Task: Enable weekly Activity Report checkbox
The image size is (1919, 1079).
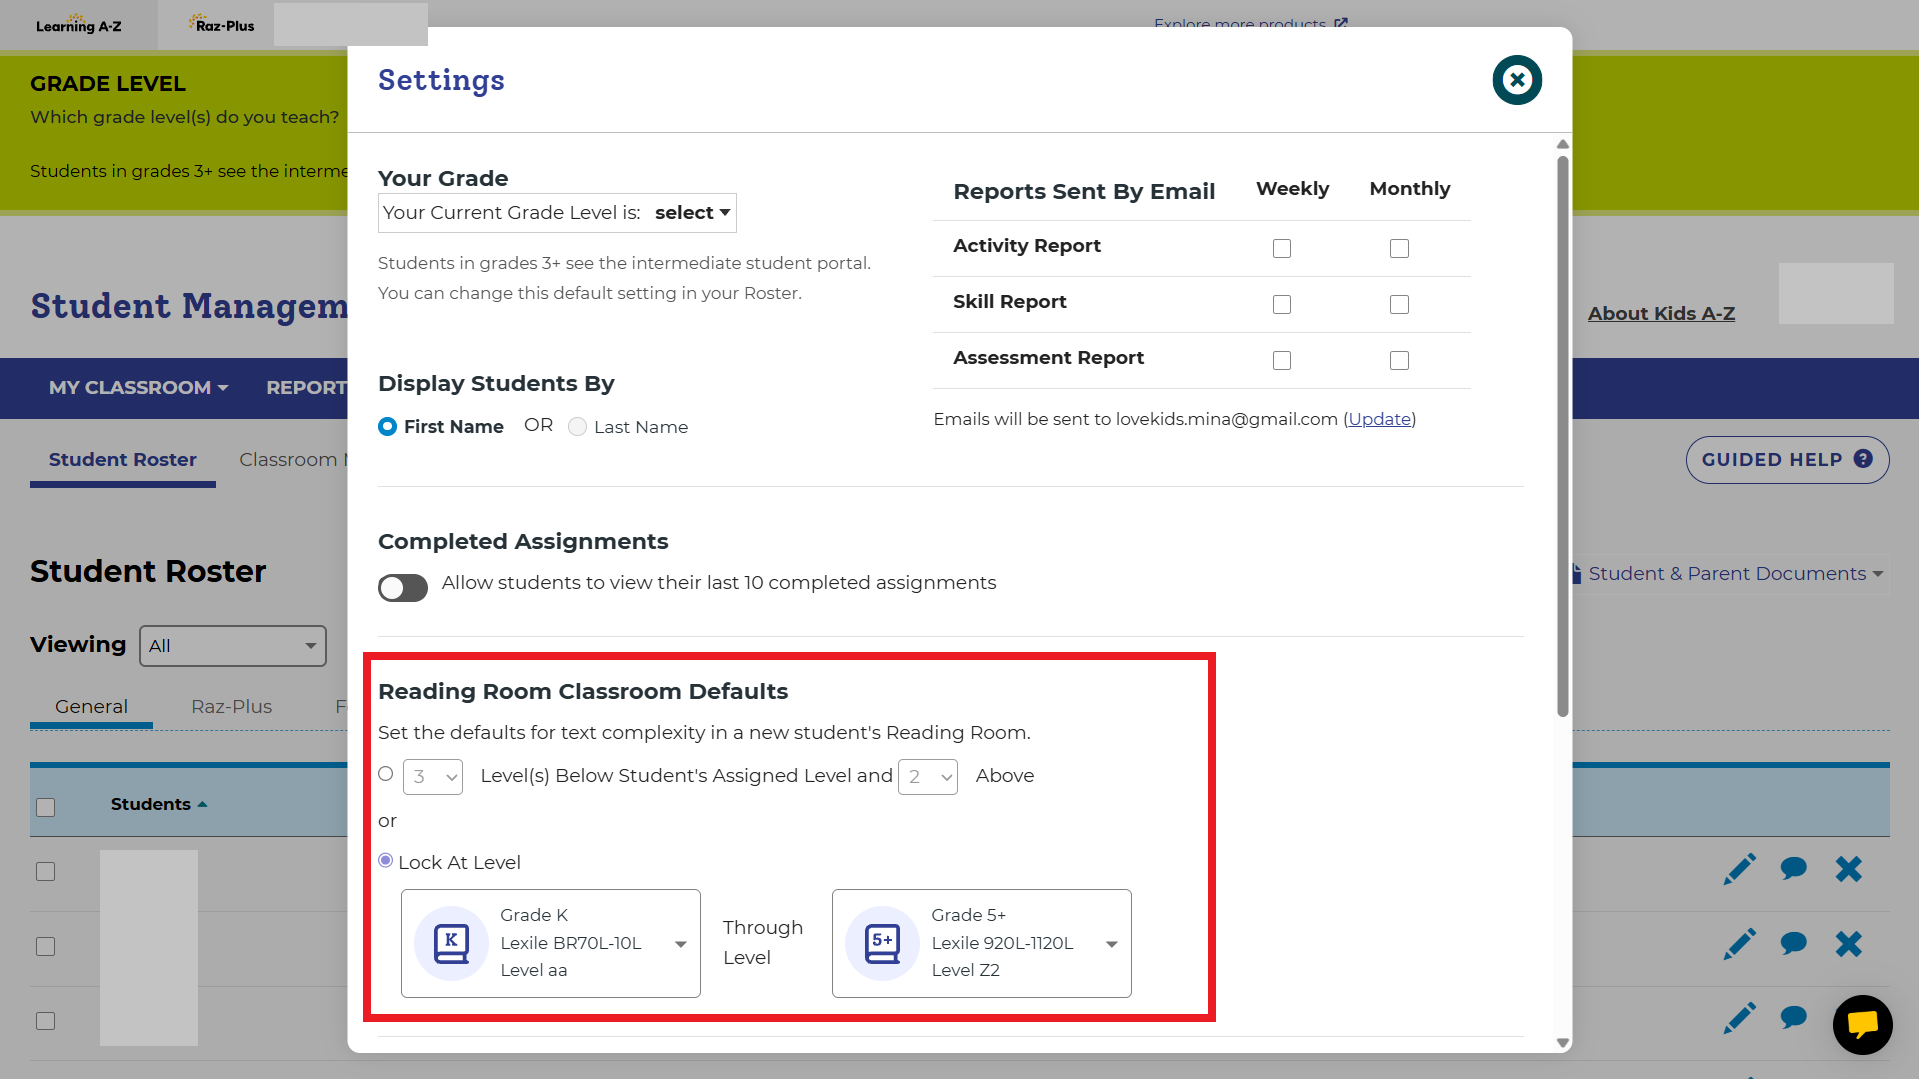Action: pyautogui.click(x=1281, y=248)
